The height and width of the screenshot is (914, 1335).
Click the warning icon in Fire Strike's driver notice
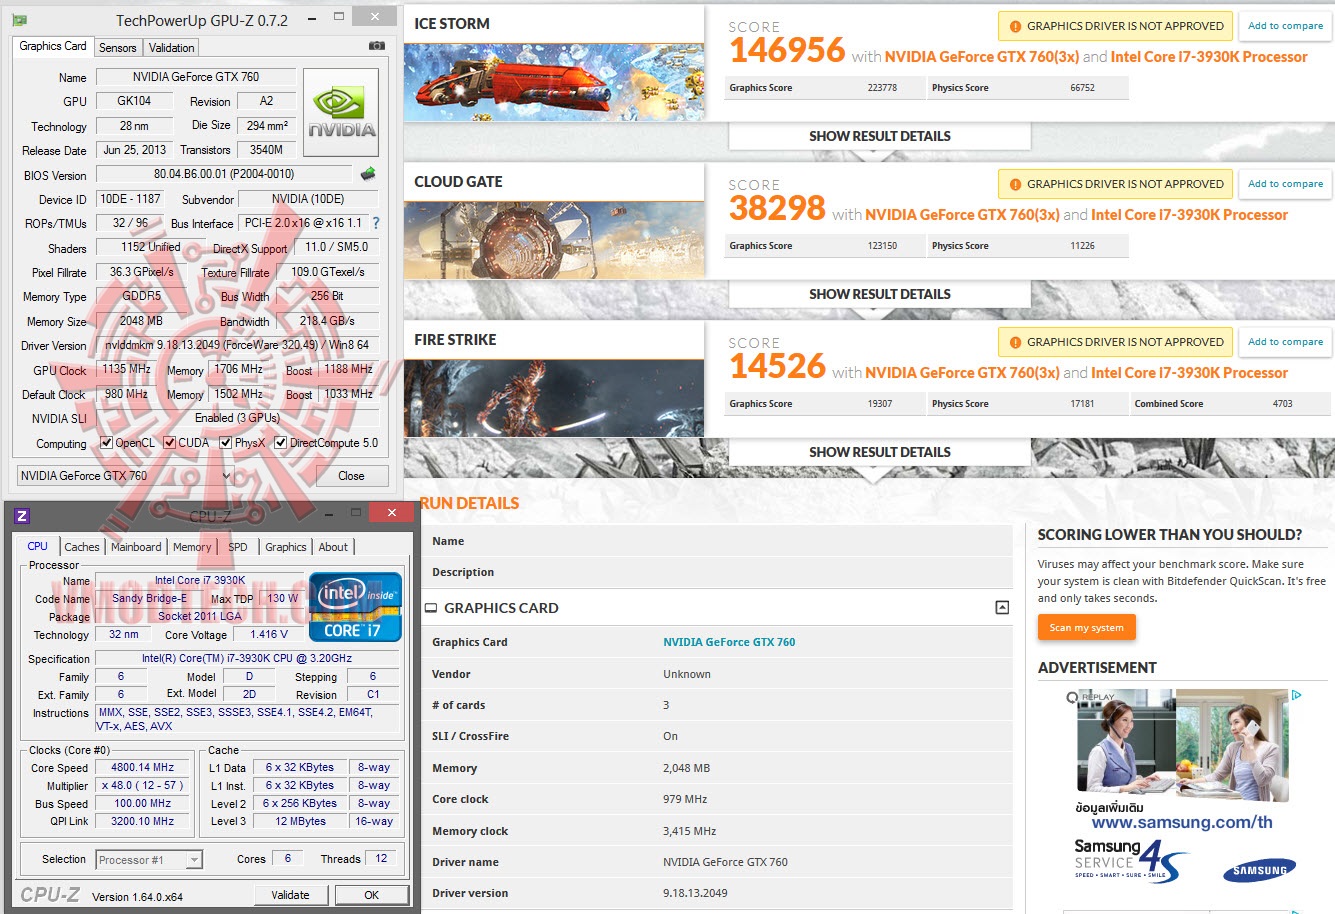1015,342
